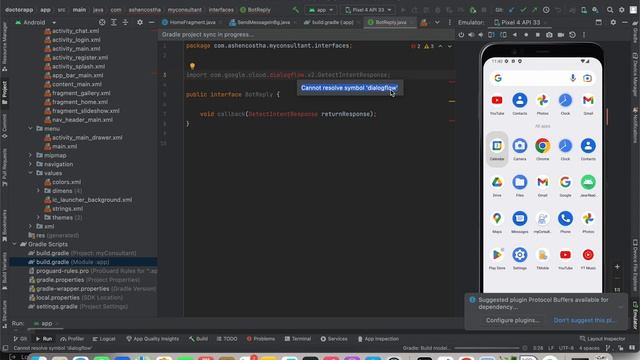The width and height of the screenshot is (640, 360).
Task: Open the Problems tool window
Action: (261, 339)
